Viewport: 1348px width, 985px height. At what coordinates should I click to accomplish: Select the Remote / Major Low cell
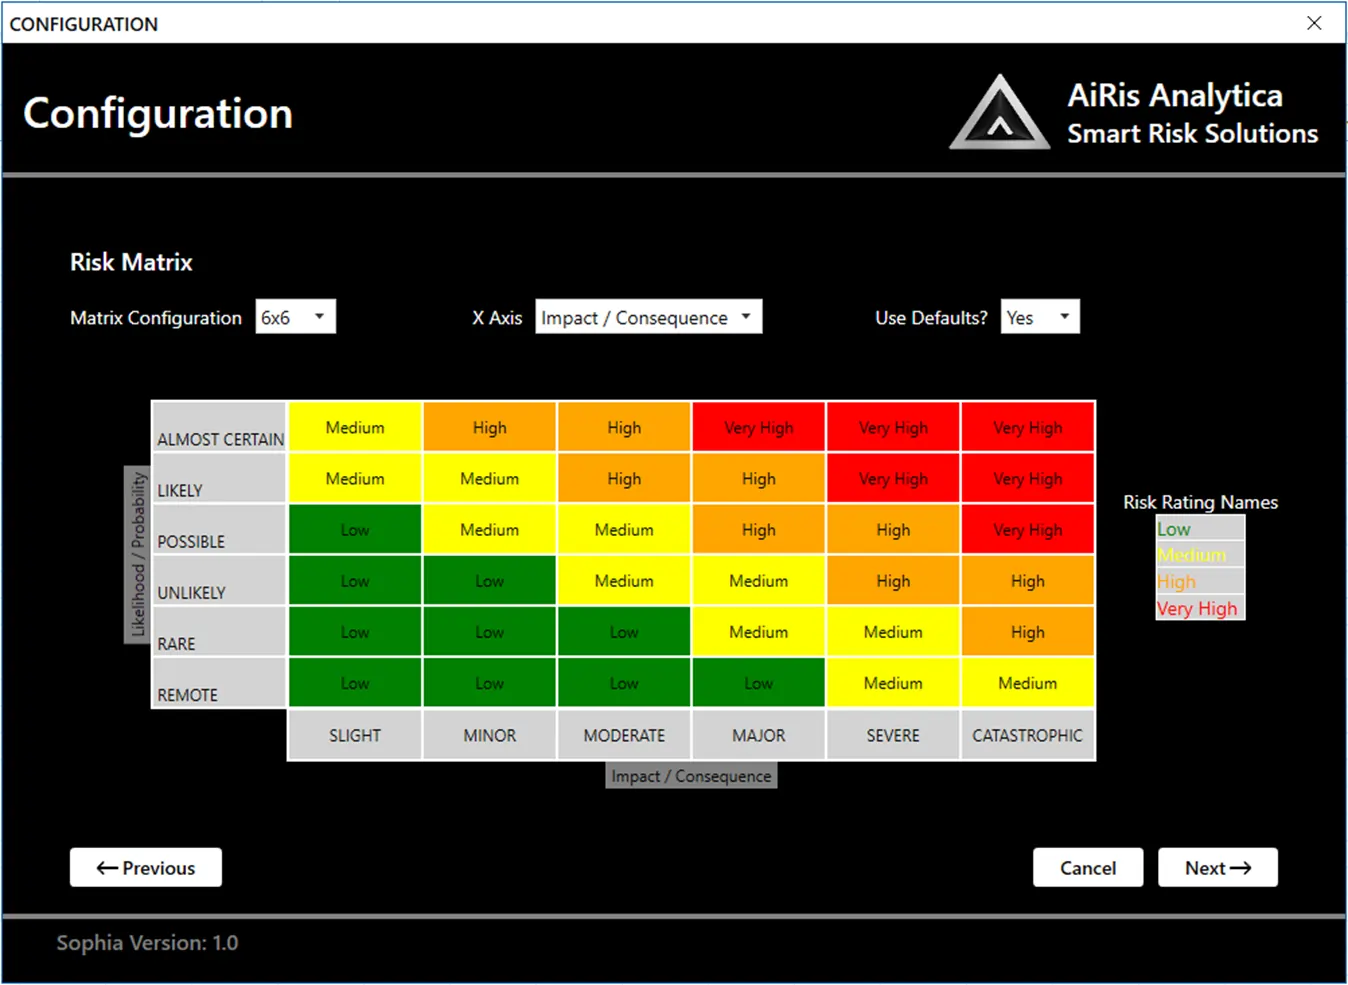tap(759, 683)
